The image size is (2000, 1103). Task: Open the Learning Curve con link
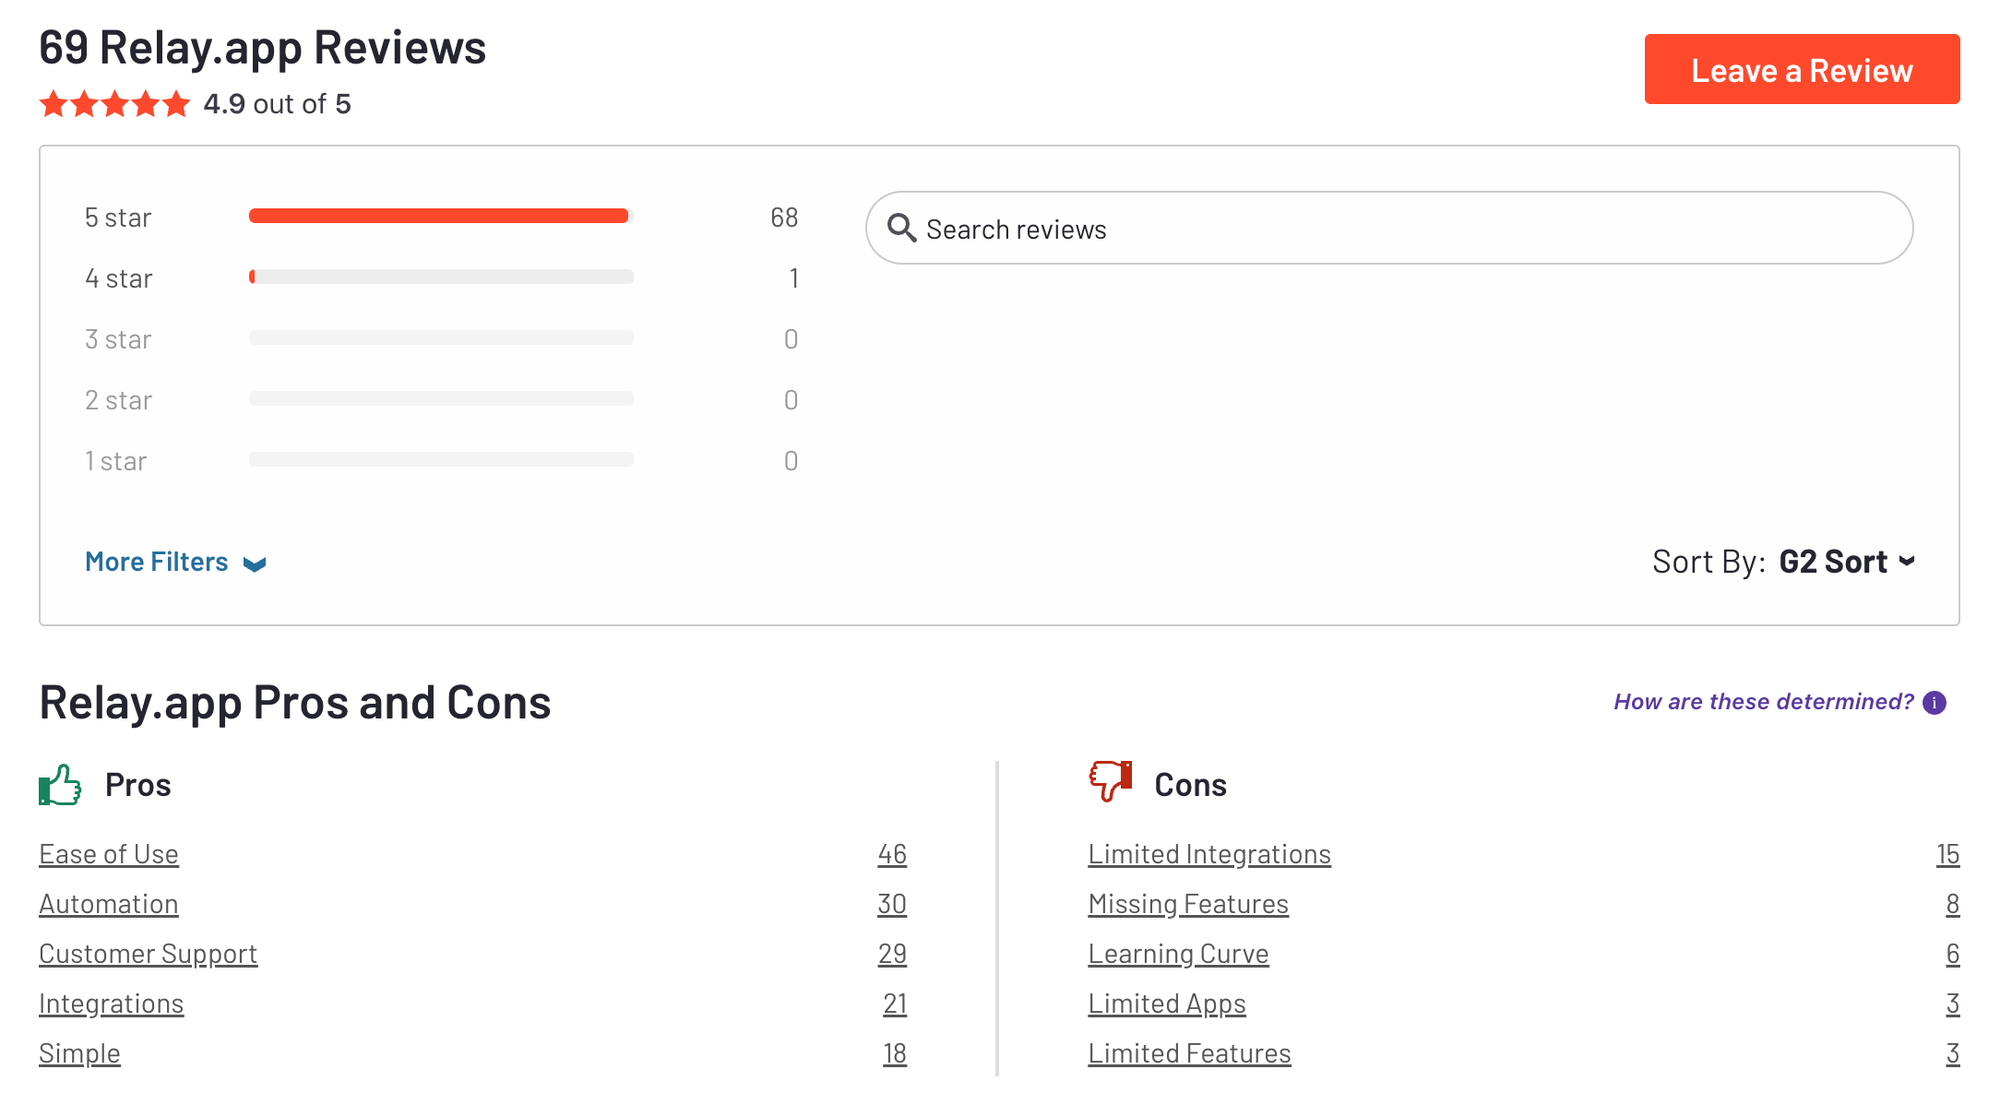[x=1178, y=954]
